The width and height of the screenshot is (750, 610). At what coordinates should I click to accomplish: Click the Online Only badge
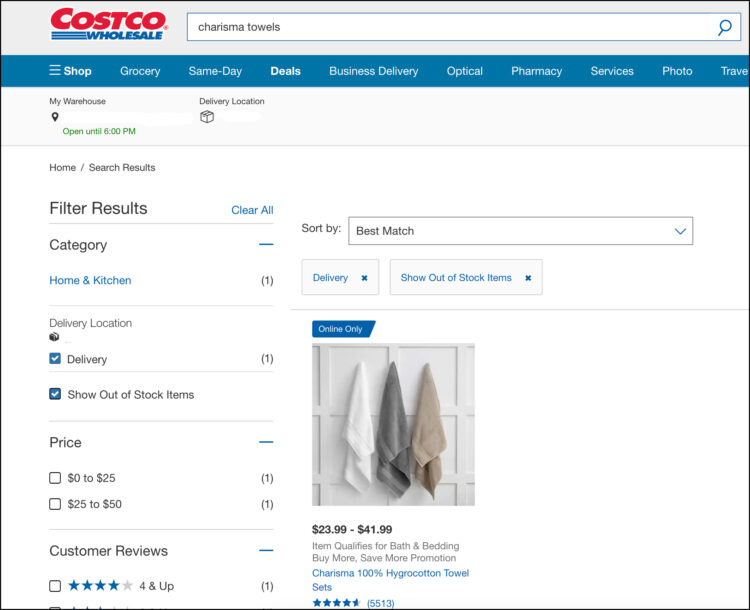[x=343, y=329]
